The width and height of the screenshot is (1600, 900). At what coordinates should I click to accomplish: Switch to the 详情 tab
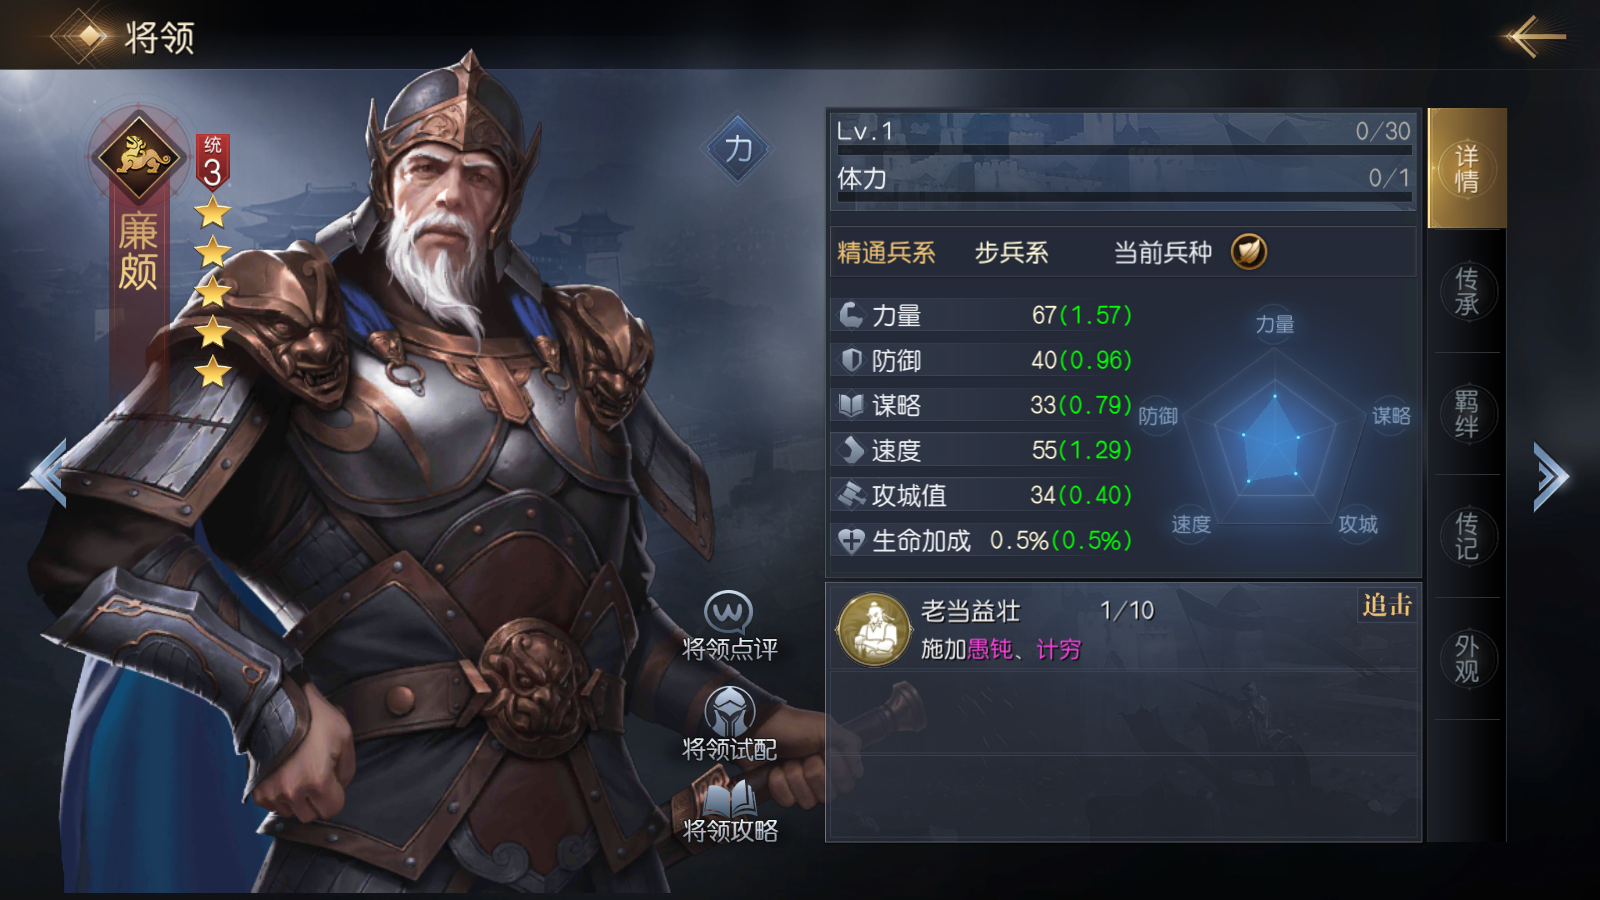pos(1466,169)
